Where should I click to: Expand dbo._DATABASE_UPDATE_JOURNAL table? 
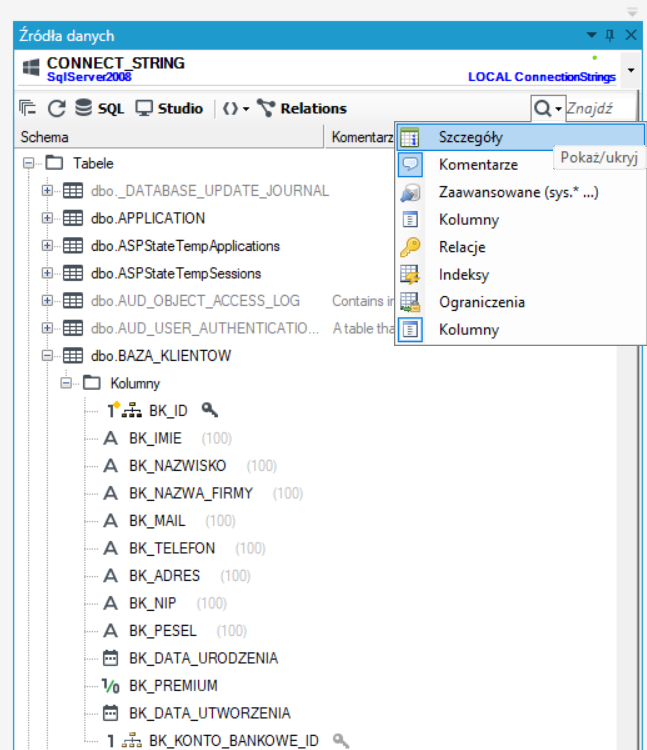pyautogui.click(x=47, y=191)
